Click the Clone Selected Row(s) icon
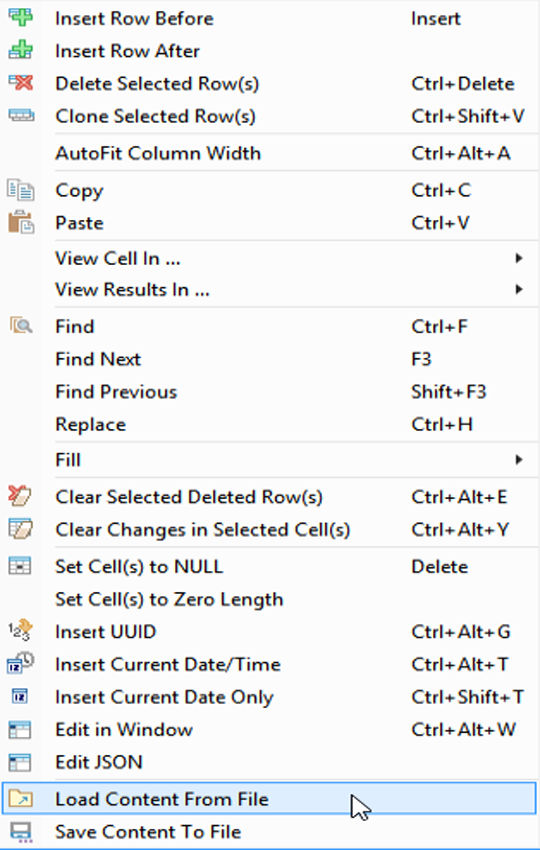Screen dimensions: 540x850 [21, 115]
